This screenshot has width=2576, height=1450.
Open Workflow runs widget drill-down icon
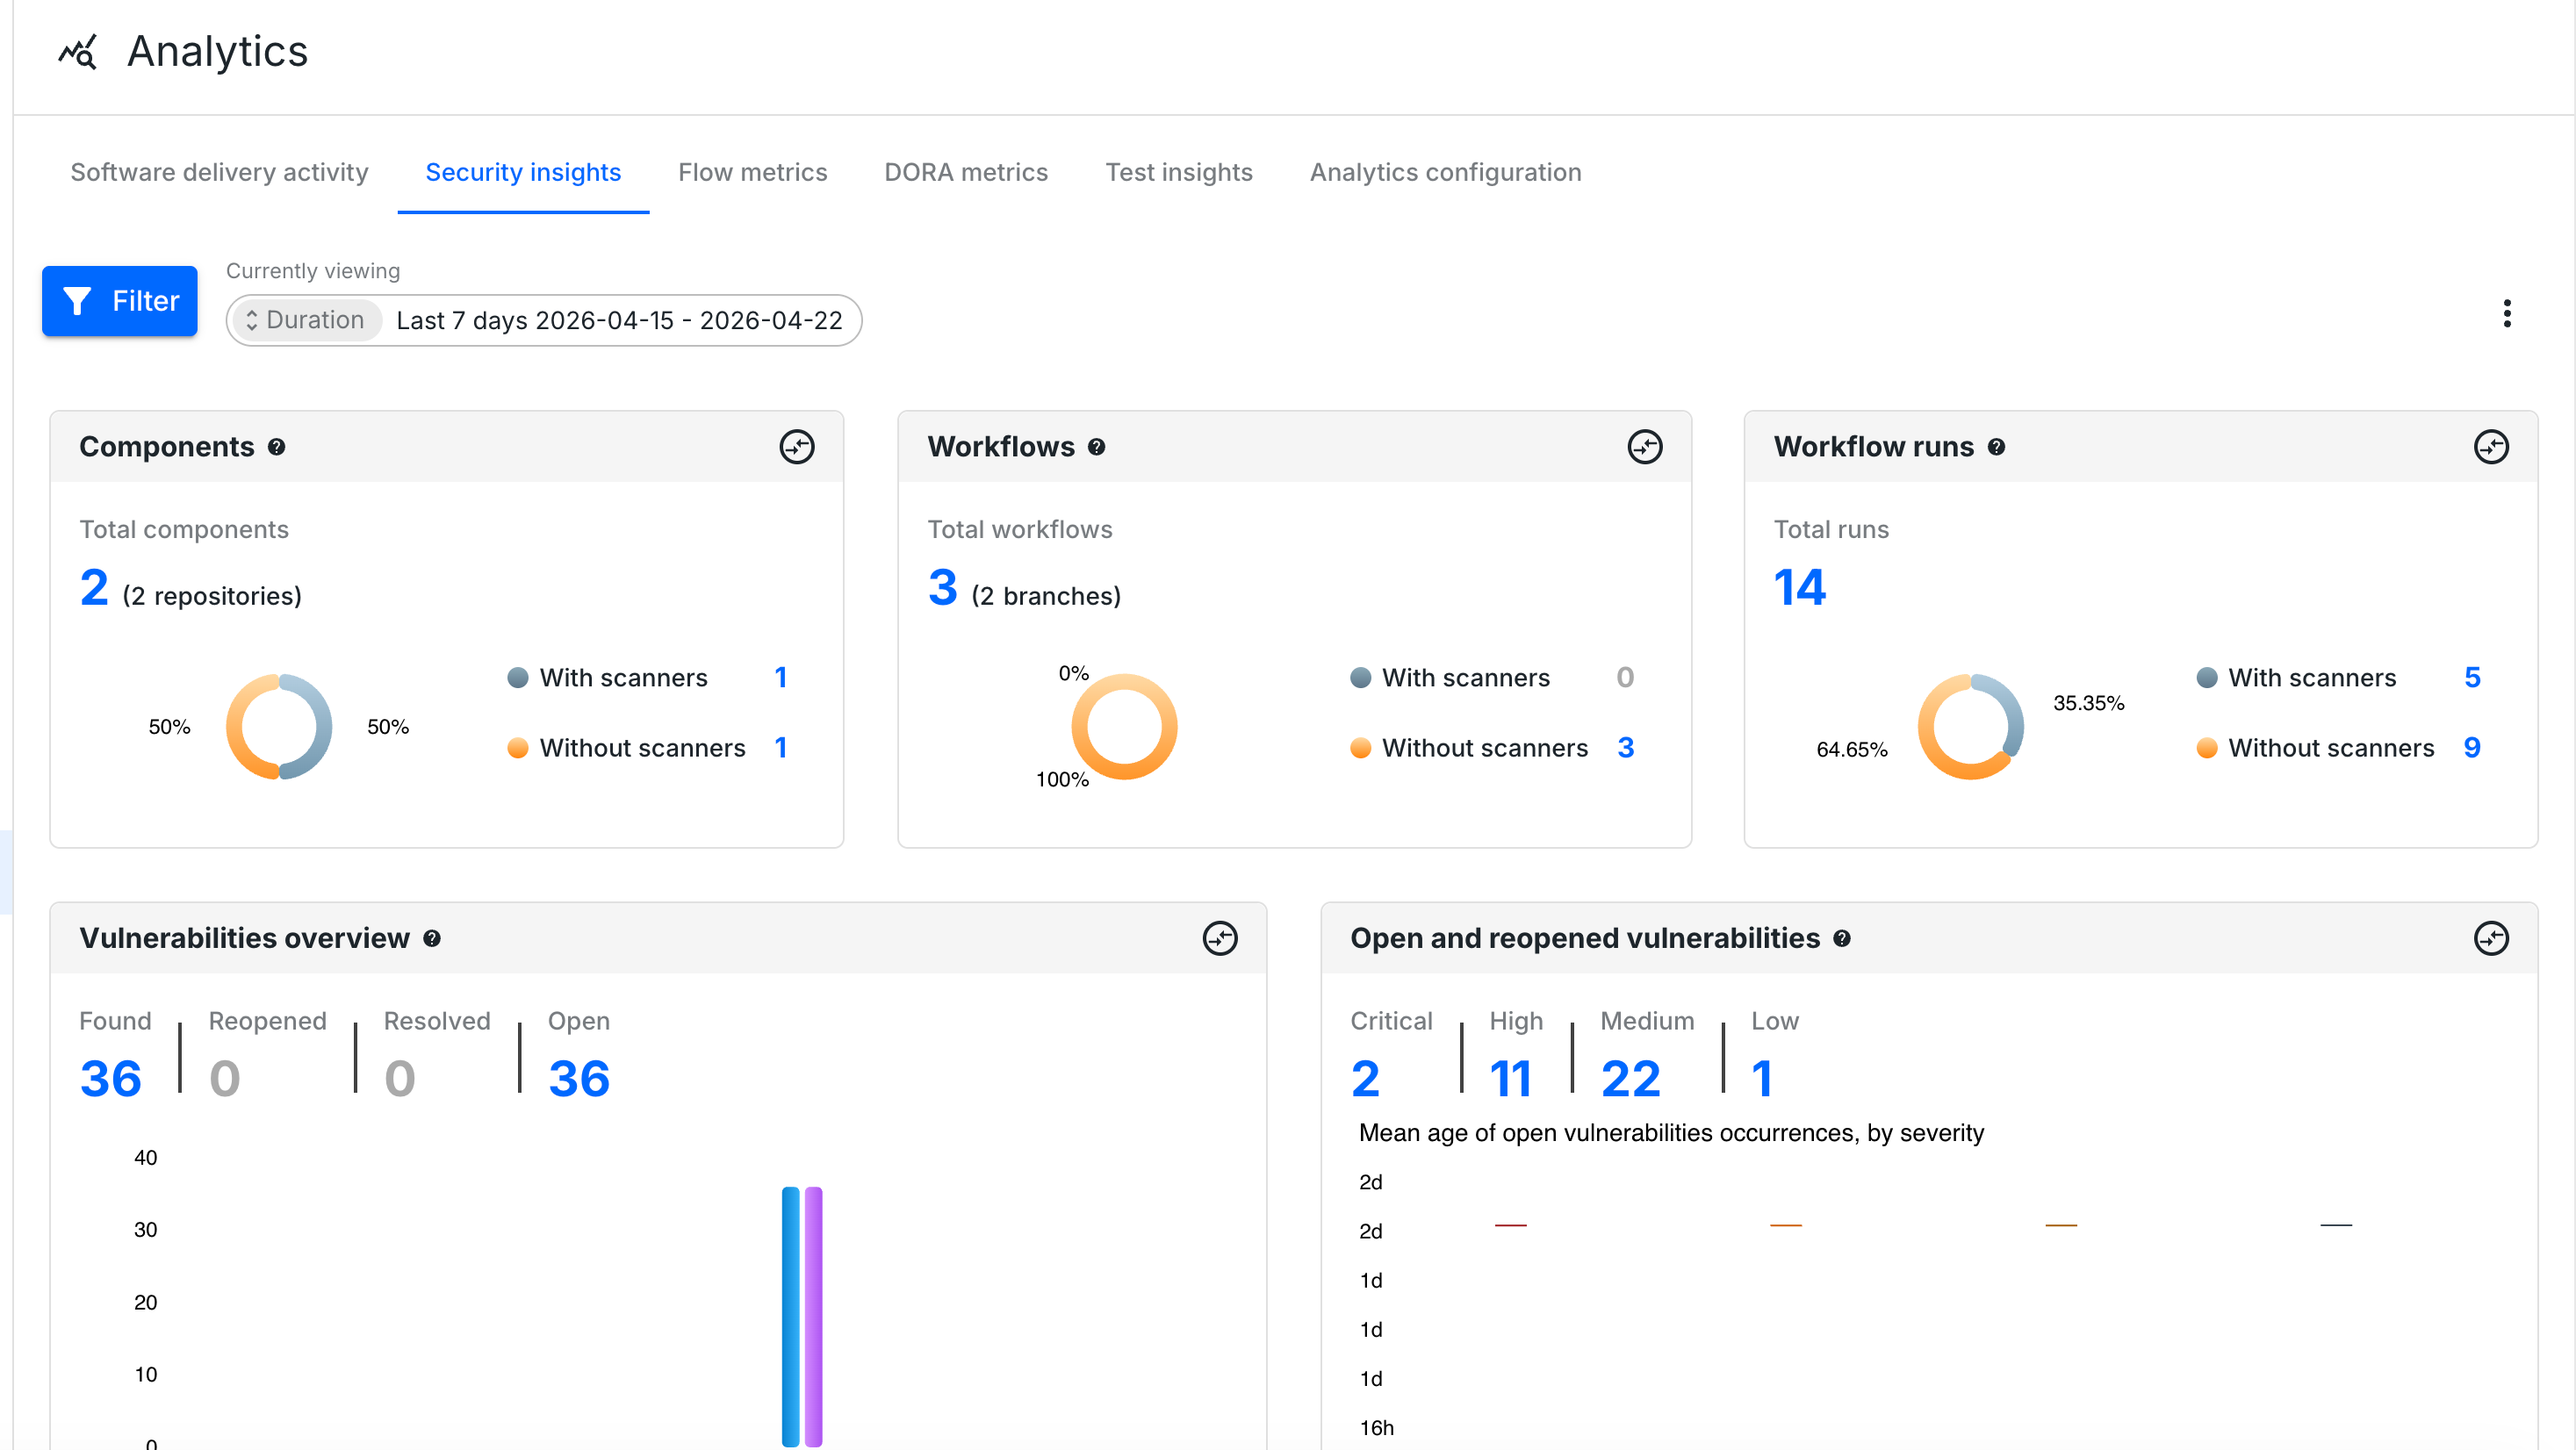2490,446
